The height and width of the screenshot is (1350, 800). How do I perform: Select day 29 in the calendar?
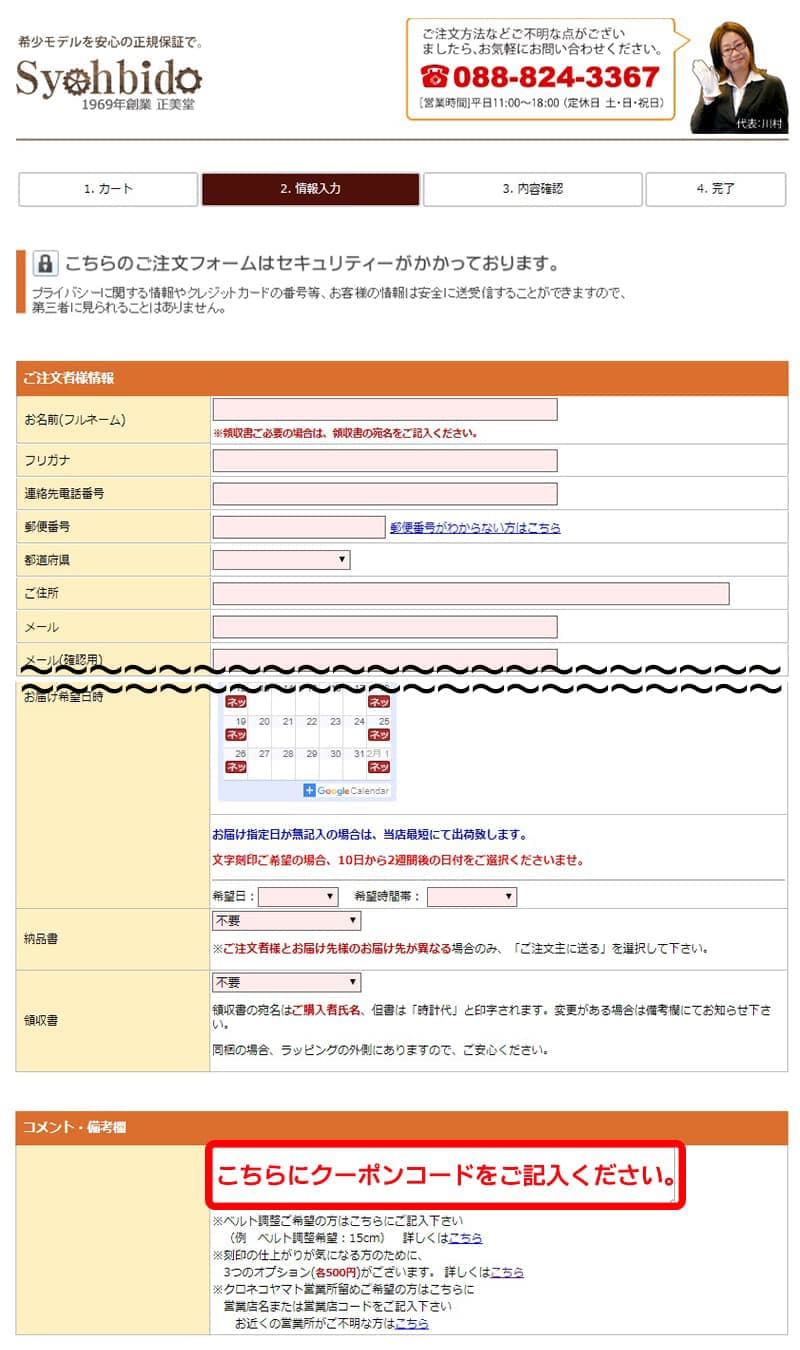312,754
